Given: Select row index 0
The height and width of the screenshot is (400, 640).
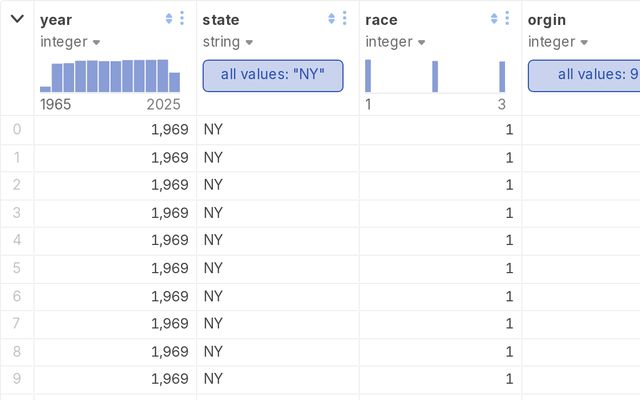Looking at the screenshot, I should (x=17, y=129).
